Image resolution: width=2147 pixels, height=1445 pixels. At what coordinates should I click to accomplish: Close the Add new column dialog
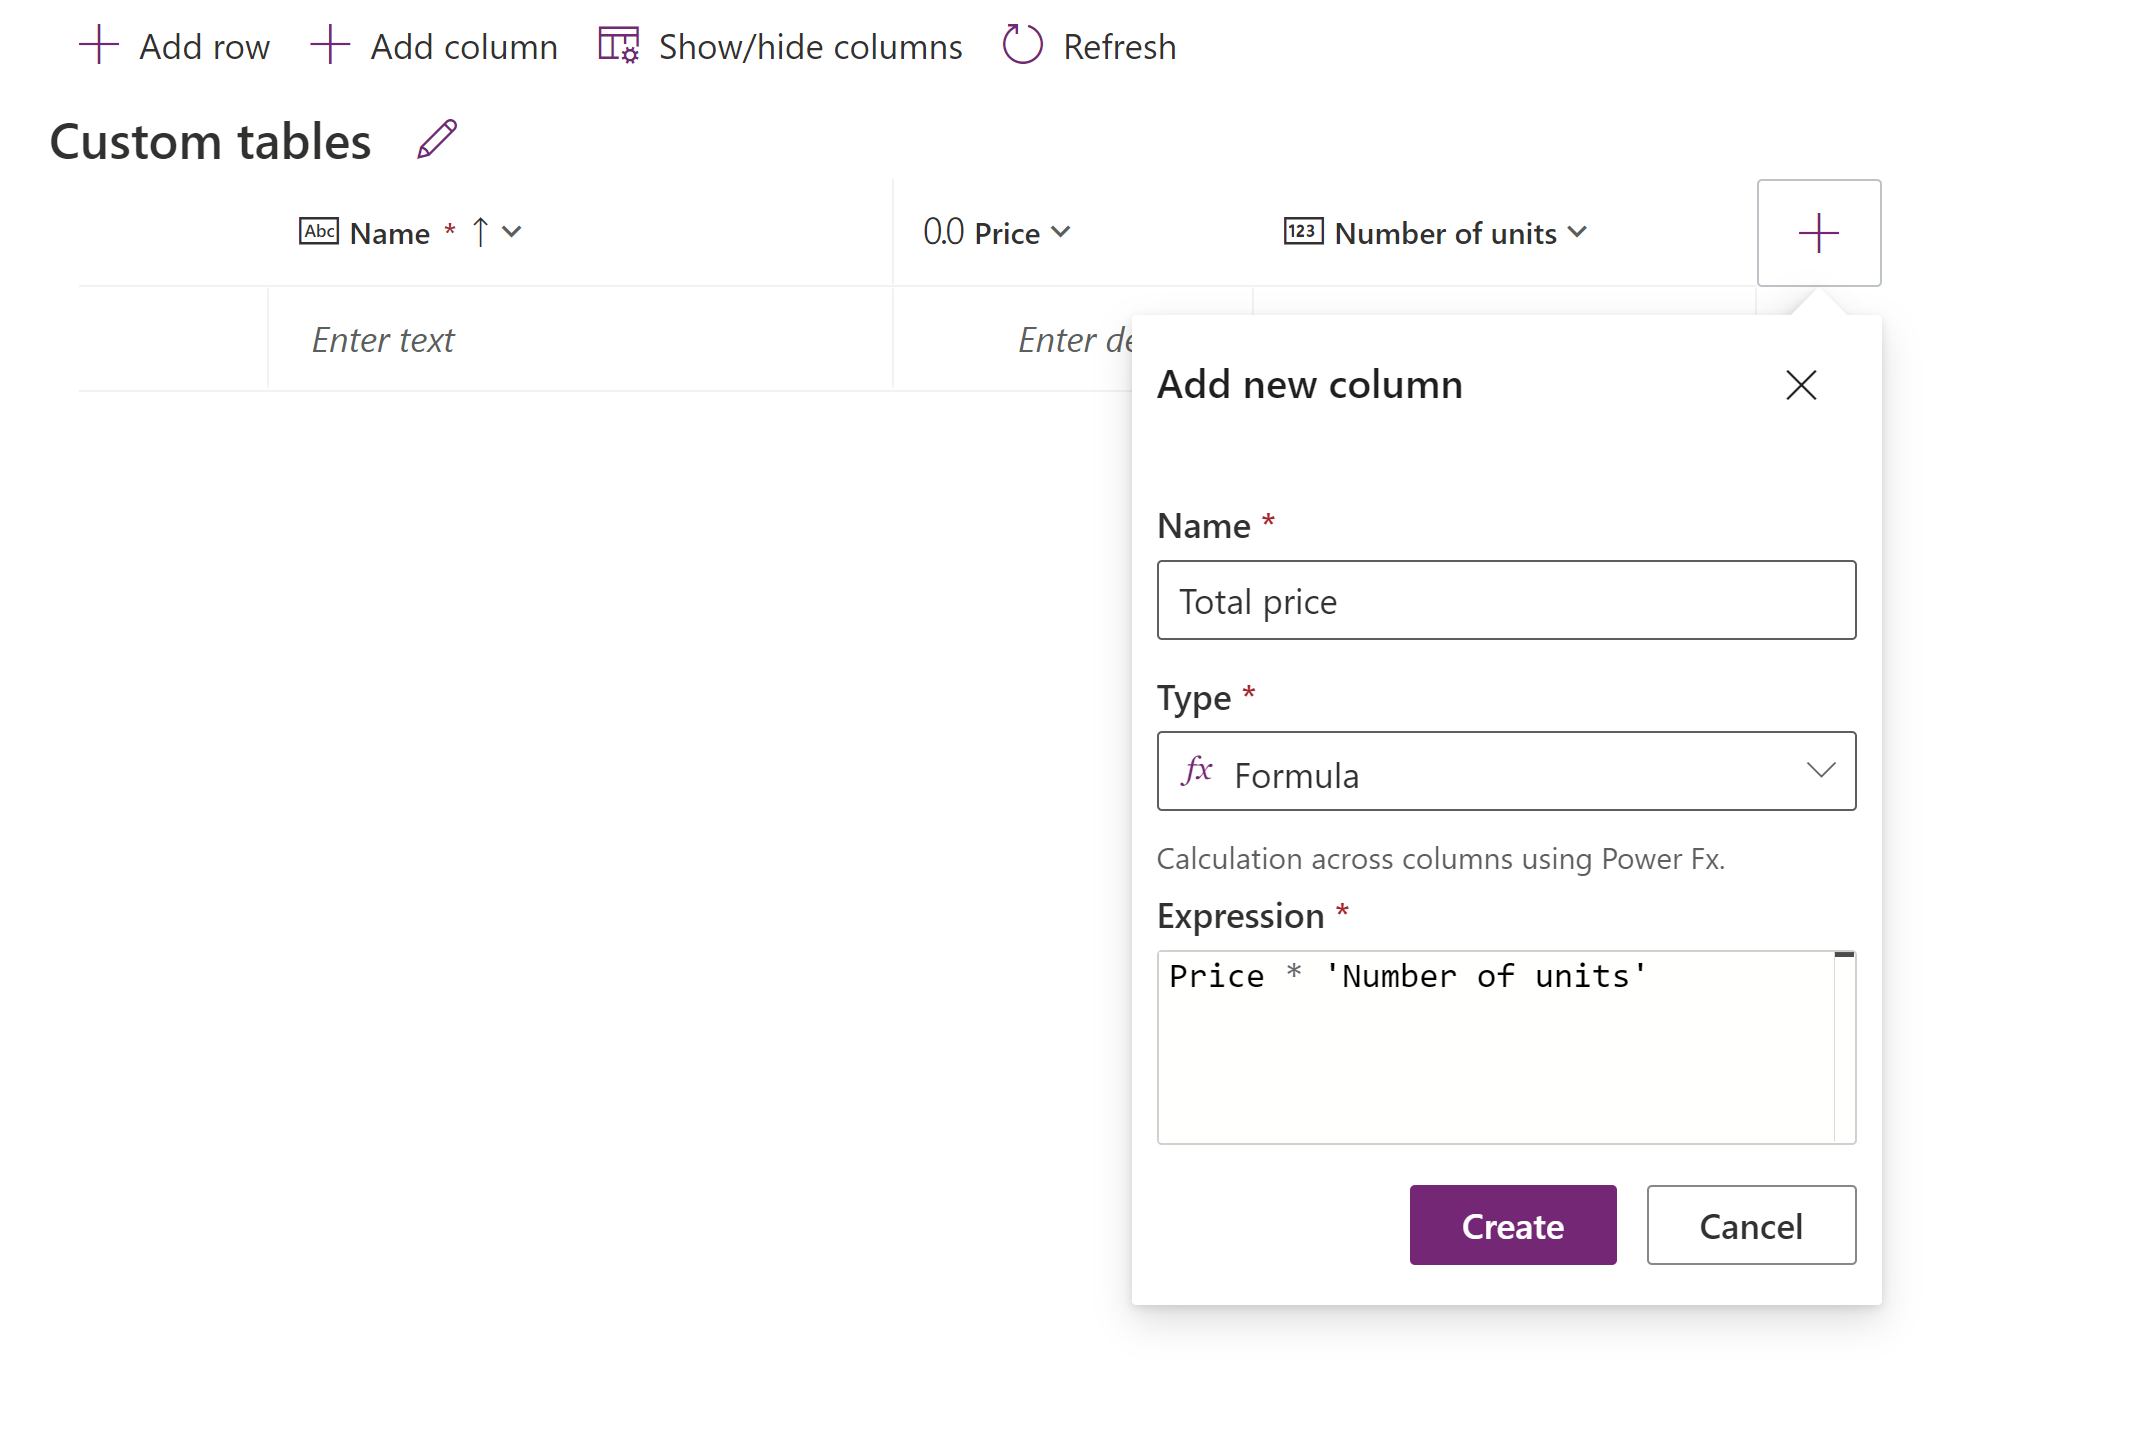[1799, 384]
